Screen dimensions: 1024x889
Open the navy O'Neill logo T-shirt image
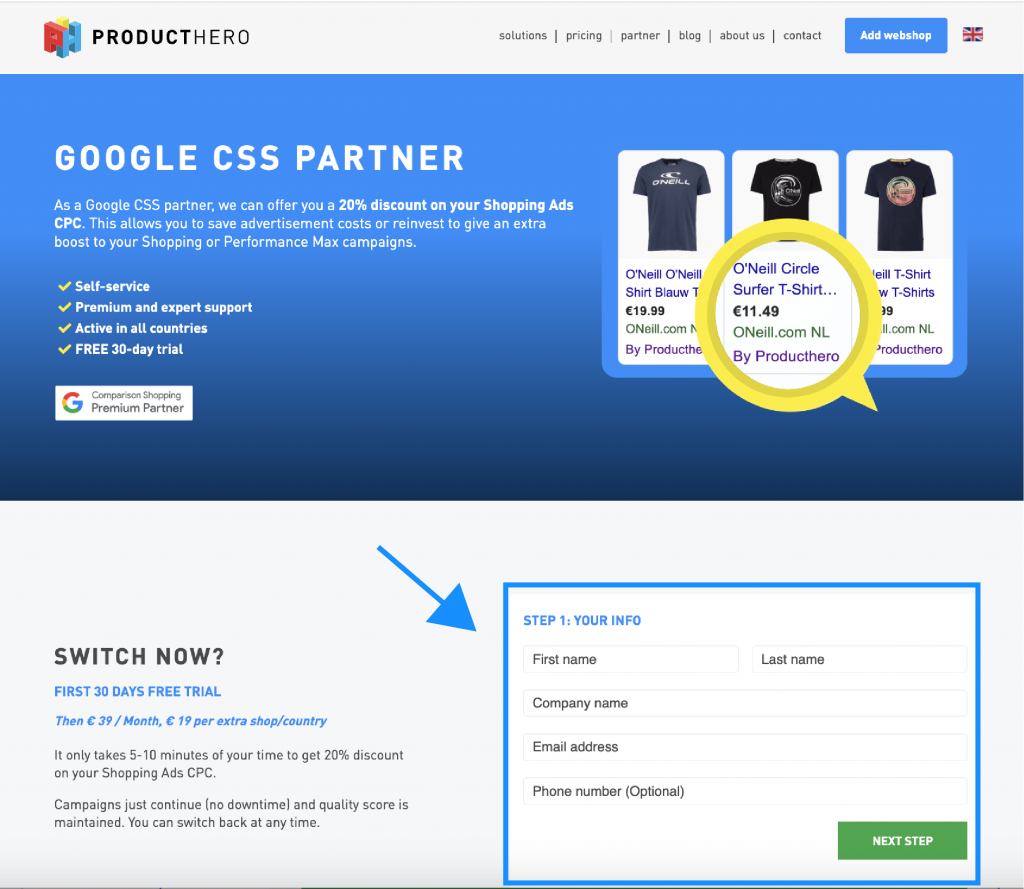[671, 205]
